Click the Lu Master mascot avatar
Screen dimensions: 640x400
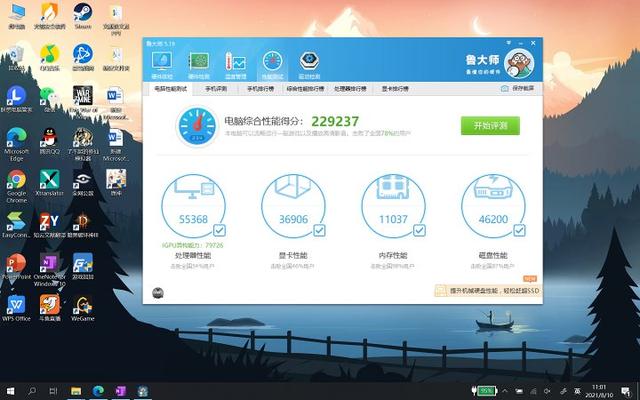coord(519,63)
